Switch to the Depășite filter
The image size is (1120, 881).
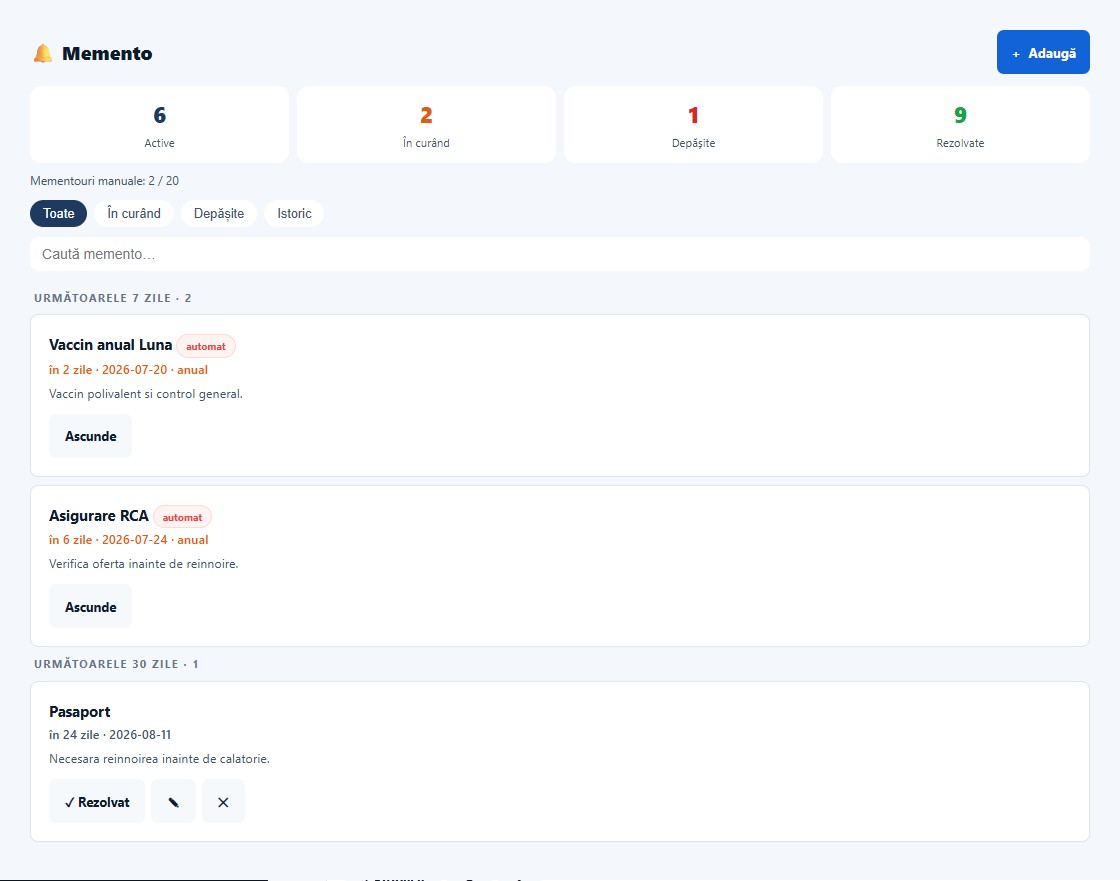(x=219, y=214)
